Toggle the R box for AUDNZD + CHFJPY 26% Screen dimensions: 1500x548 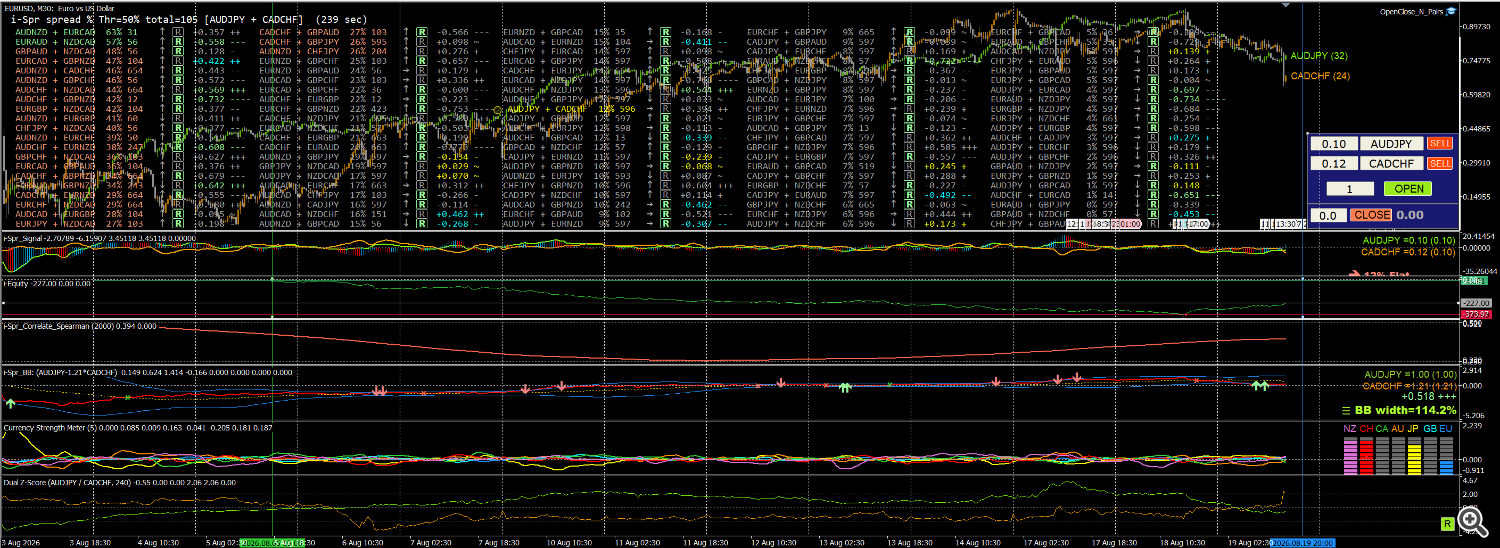click(422, 52)
